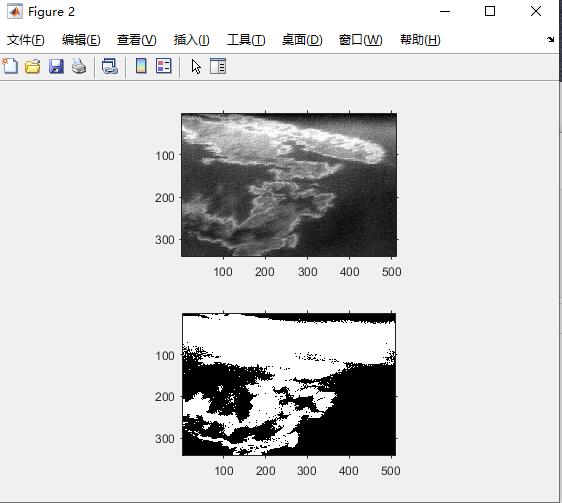Insert legend using the toolbar icon
The width and height of the screenshot is (562, 503).
[x=164, y=66]
